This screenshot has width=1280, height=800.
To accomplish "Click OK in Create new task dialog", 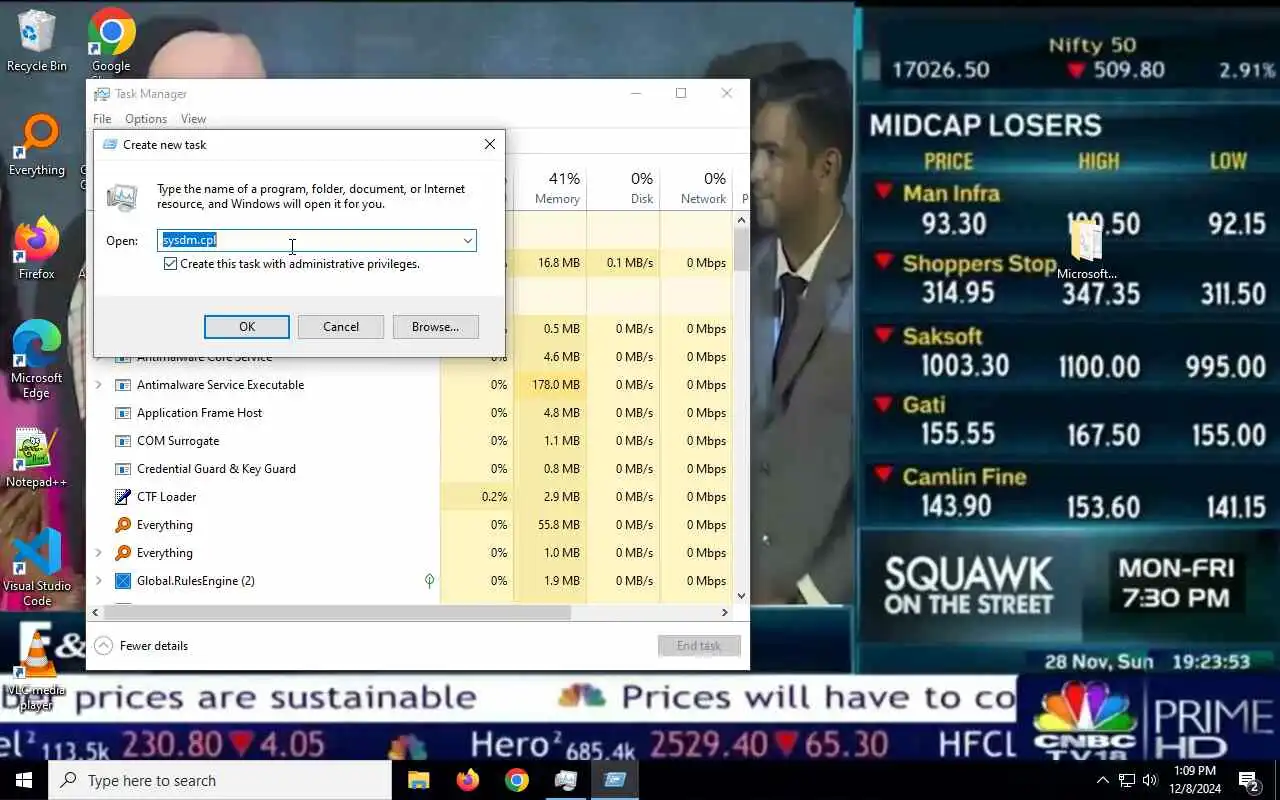I will [247, 327].
